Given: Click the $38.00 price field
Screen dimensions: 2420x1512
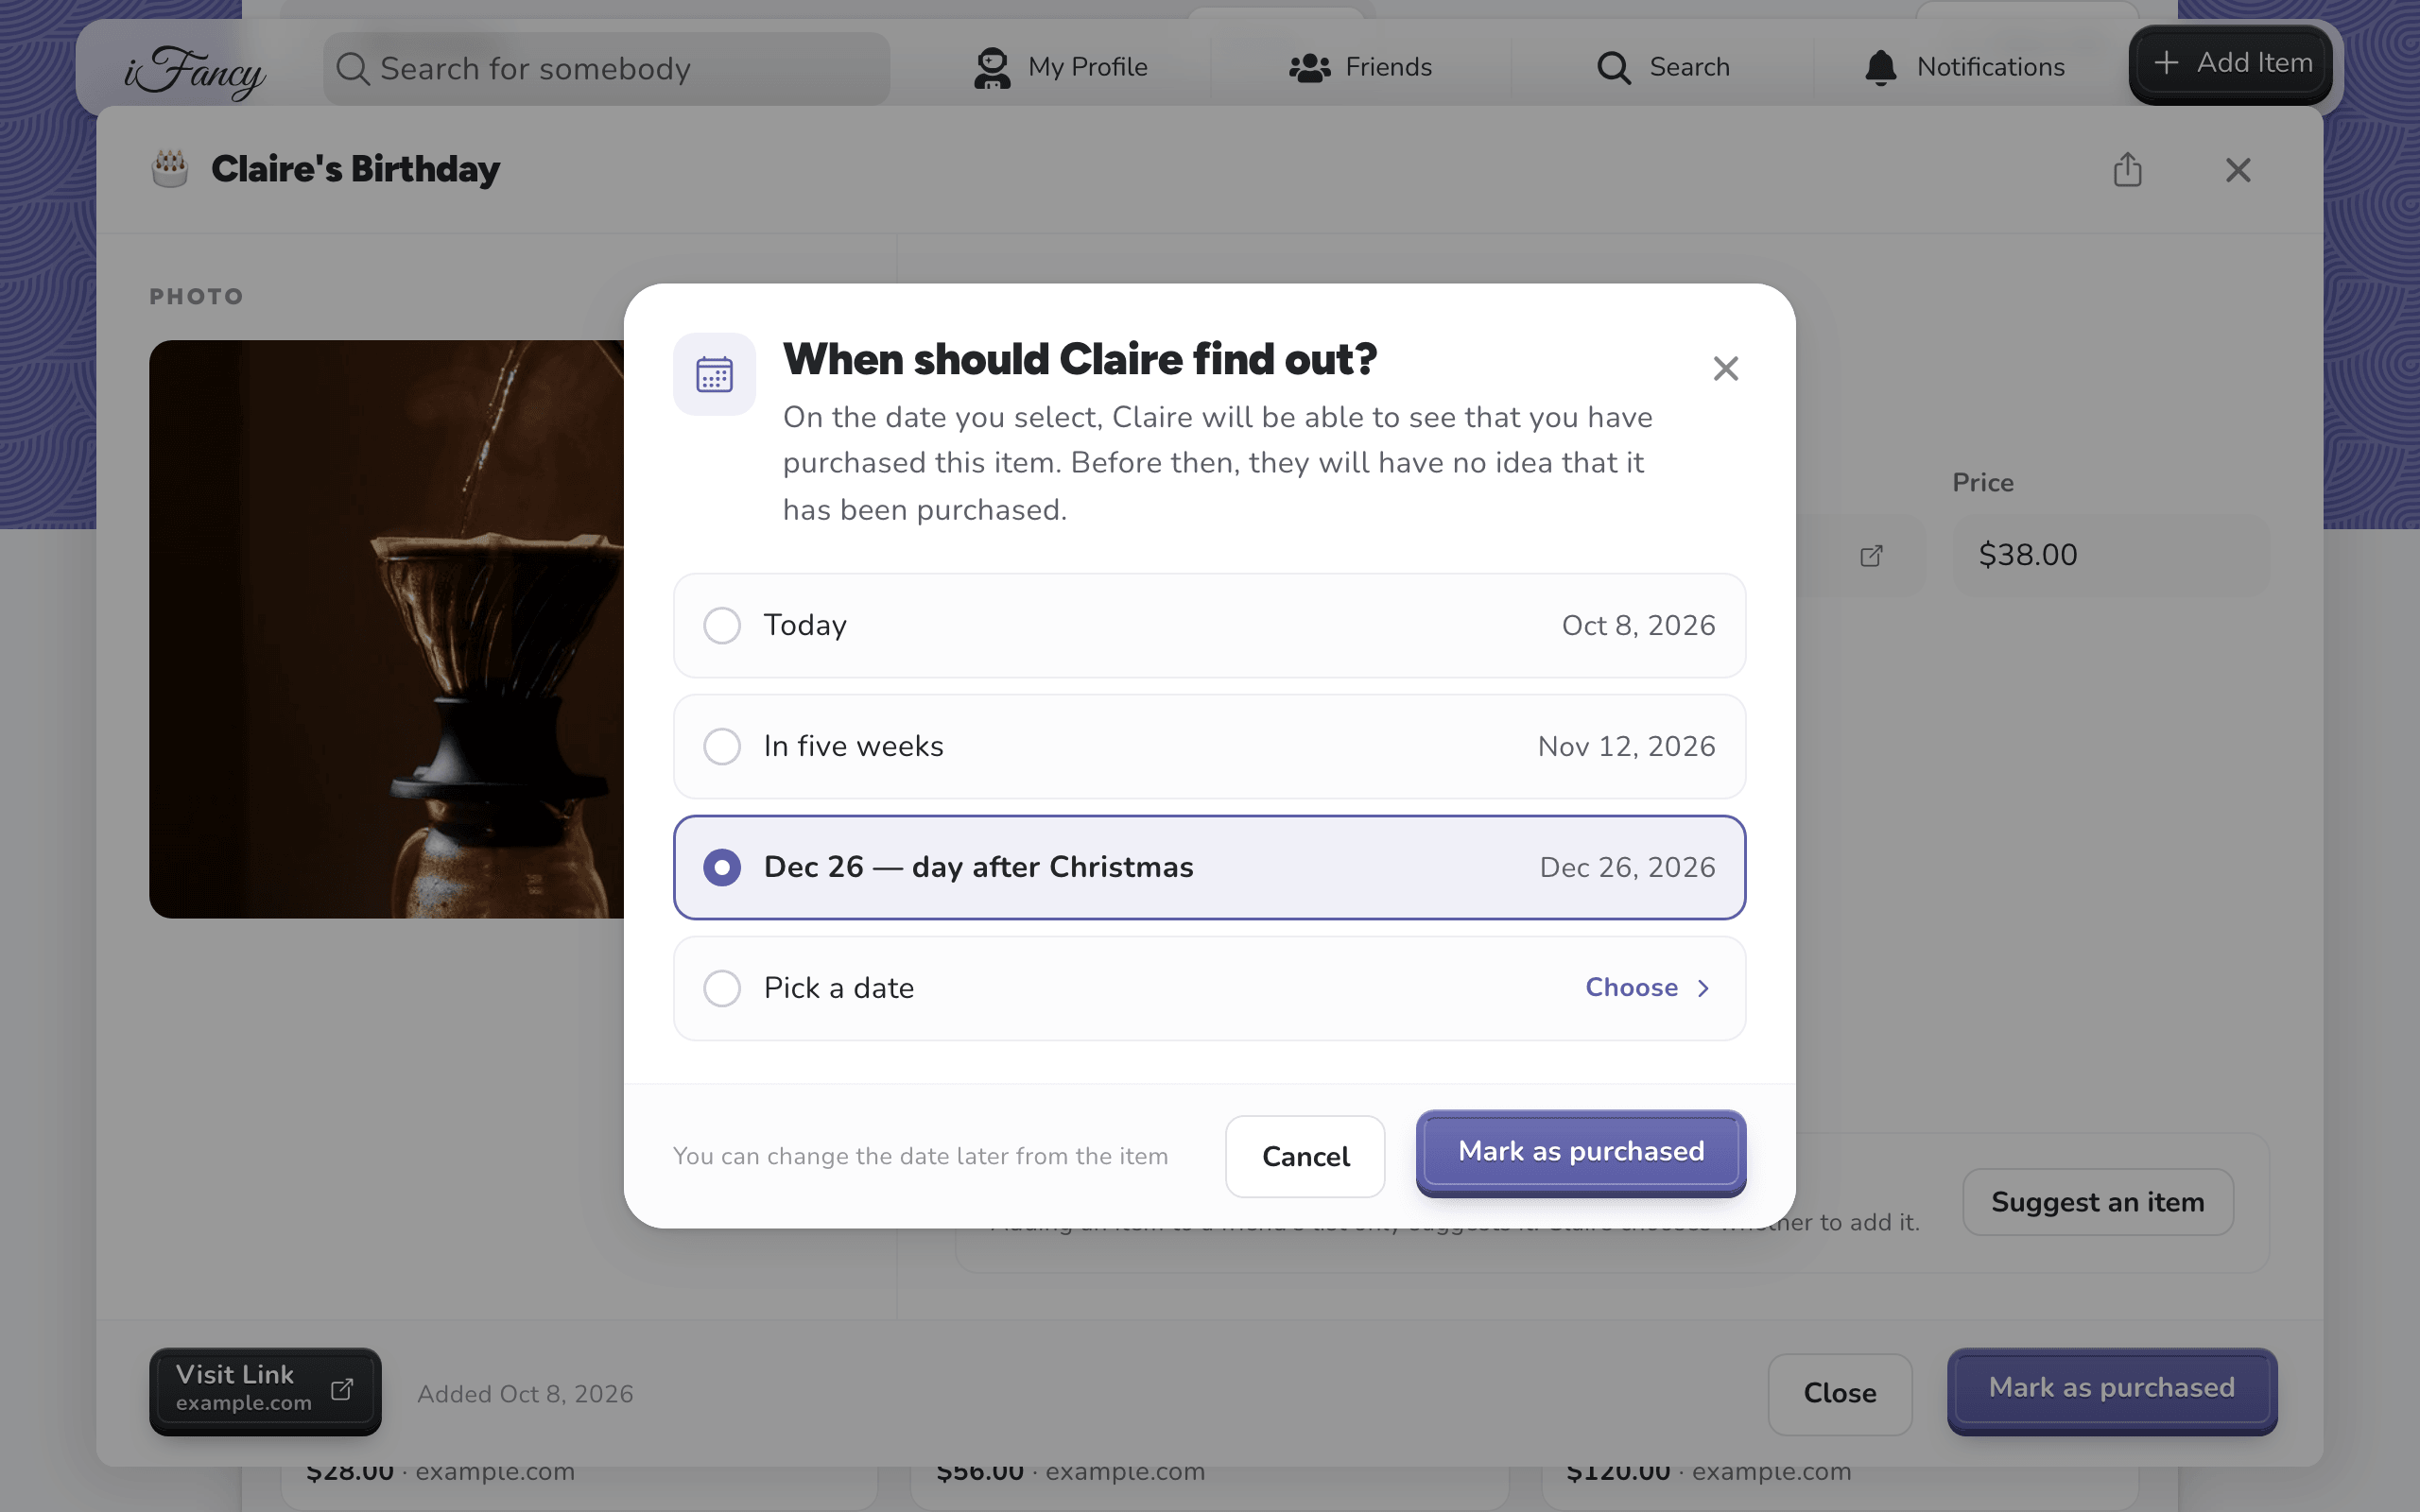Looking at the screenshot, I should coord(2111,555).
